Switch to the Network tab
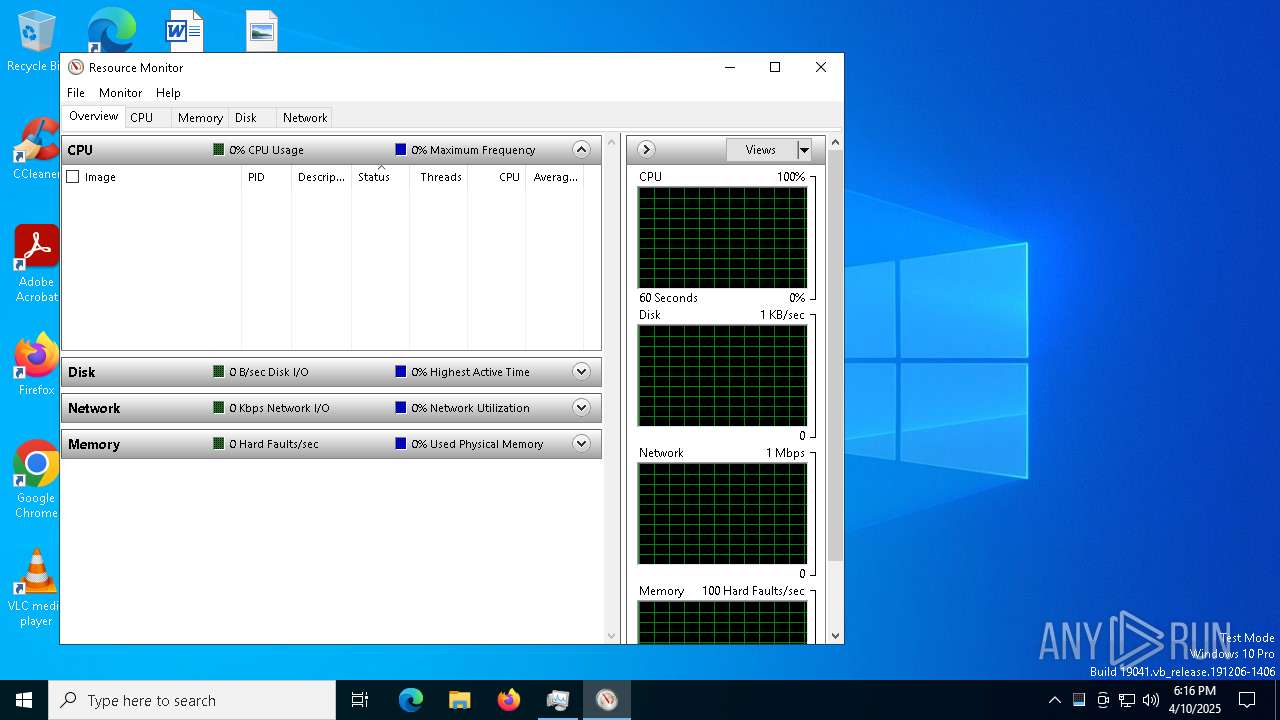 tap(305, 118)
